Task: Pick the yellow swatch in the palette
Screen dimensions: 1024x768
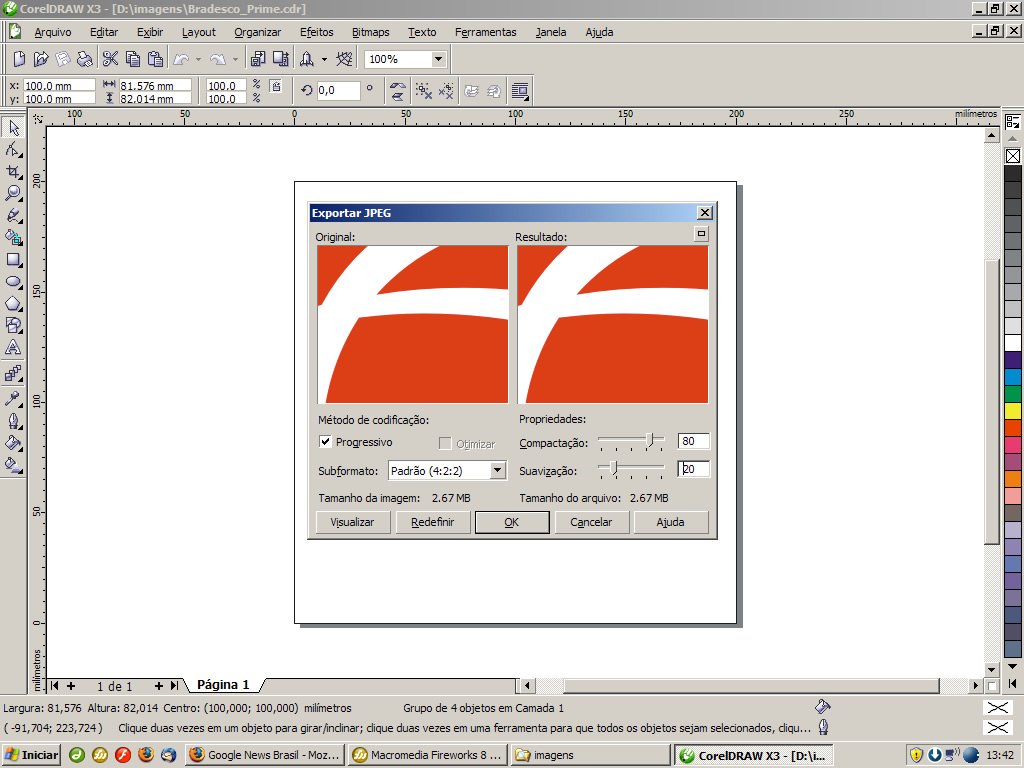Action: [x=1013, y=411]
